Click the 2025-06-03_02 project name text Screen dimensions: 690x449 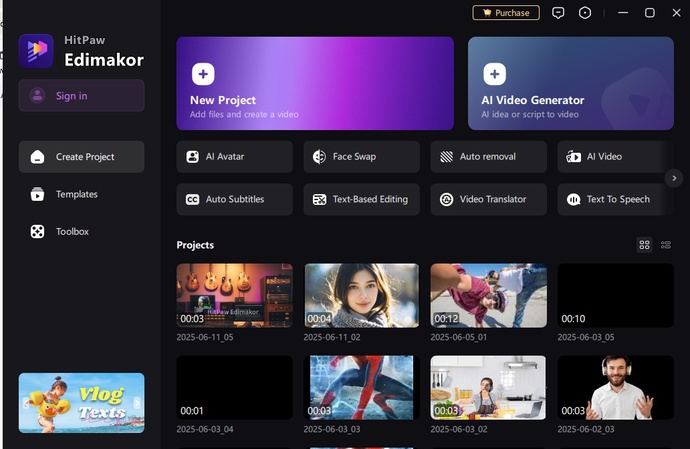click(x=459, y=429)
